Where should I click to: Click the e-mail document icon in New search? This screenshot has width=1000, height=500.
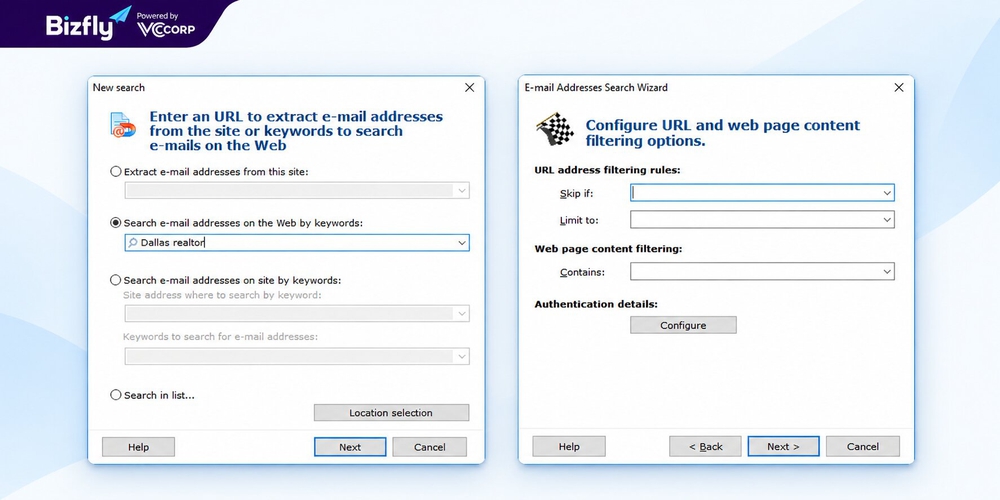click(122, 126)
